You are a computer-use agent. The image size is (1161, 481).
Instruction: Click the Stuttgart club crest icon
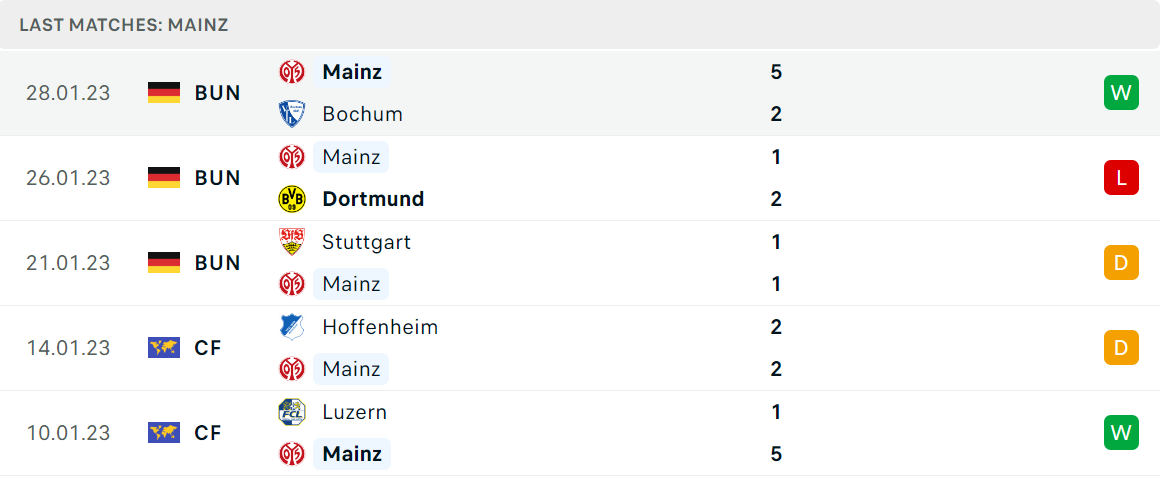pos(292,242)
